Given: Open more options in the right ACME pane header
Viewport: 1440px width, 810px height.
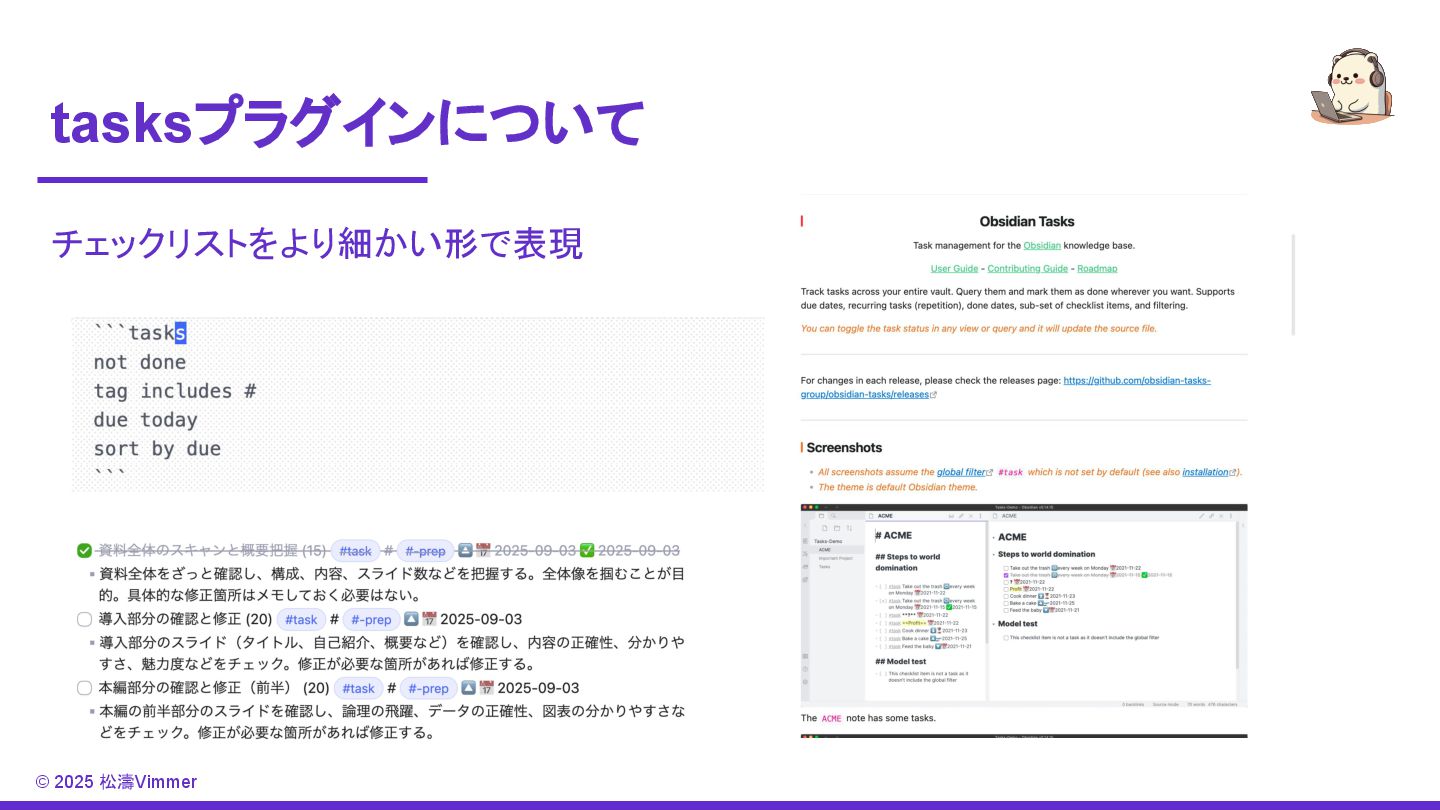Looking at the screenshot, I should 1231,516.
